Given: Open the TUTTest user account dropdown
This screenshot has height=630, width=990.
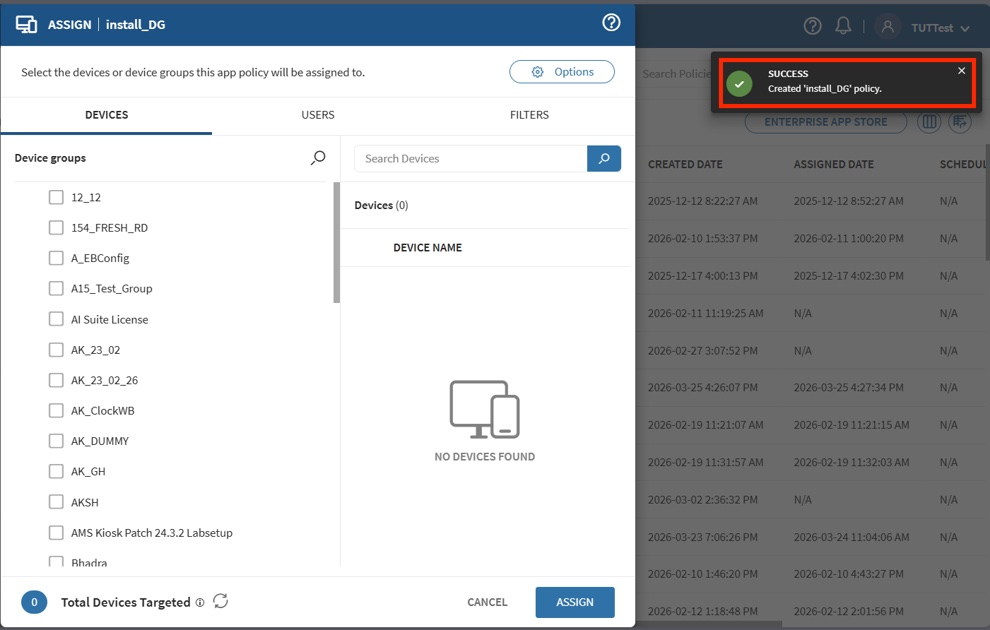Looking at the screenshot, I should point(925,28).
